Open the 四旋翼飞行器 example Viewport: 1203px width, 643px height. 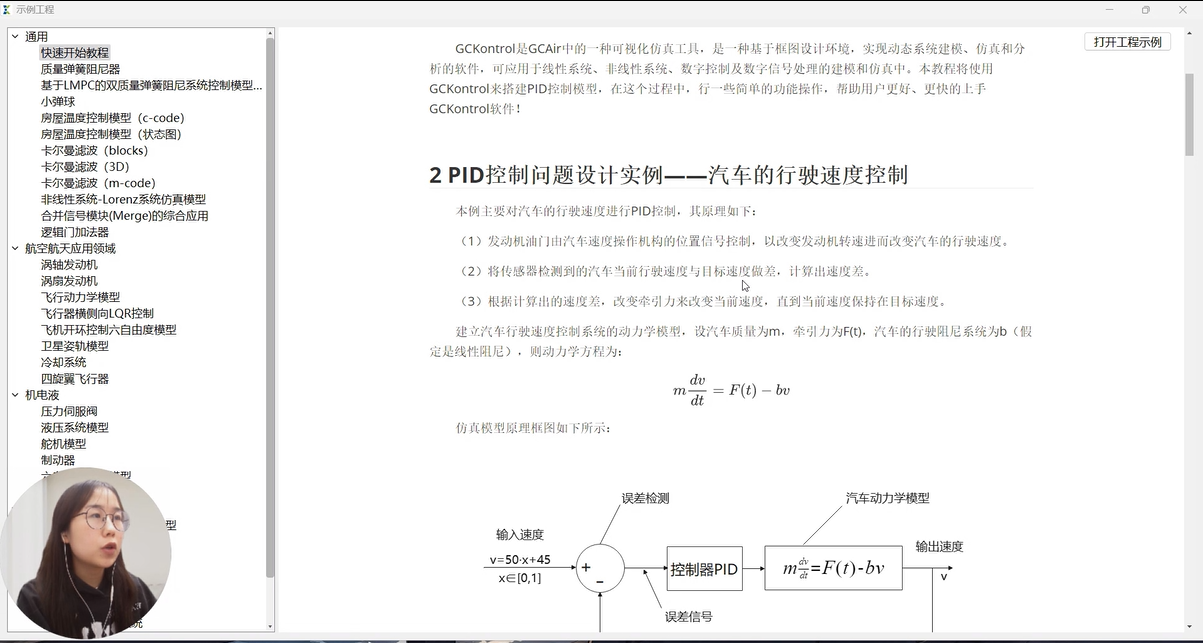pyautogui.click(x=75, y=379)
